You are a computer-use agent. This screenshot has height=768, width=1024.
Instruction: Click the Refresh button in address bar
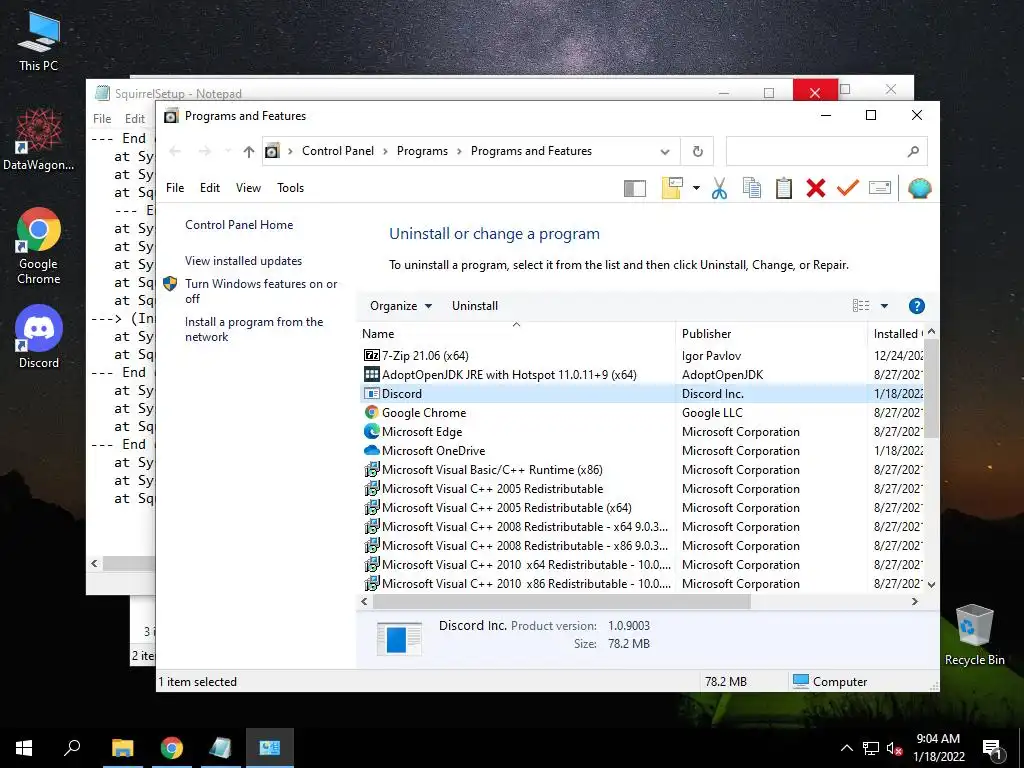click(x=697, y=152)
